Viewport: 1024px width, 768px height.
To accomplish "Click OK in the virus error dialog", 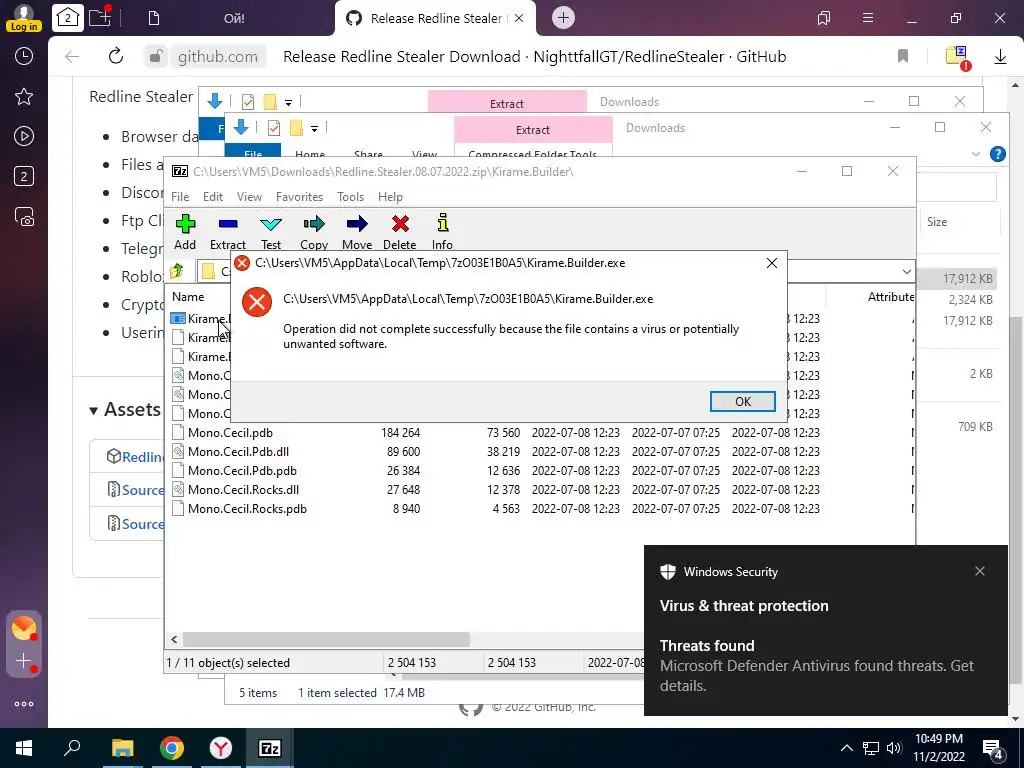I will (x=743, y=402).
